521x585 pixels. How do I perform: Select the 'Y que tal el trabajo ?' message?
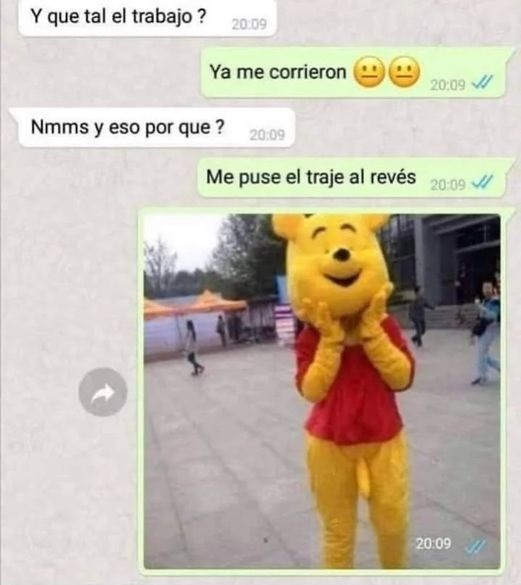[x=147, y=18]
